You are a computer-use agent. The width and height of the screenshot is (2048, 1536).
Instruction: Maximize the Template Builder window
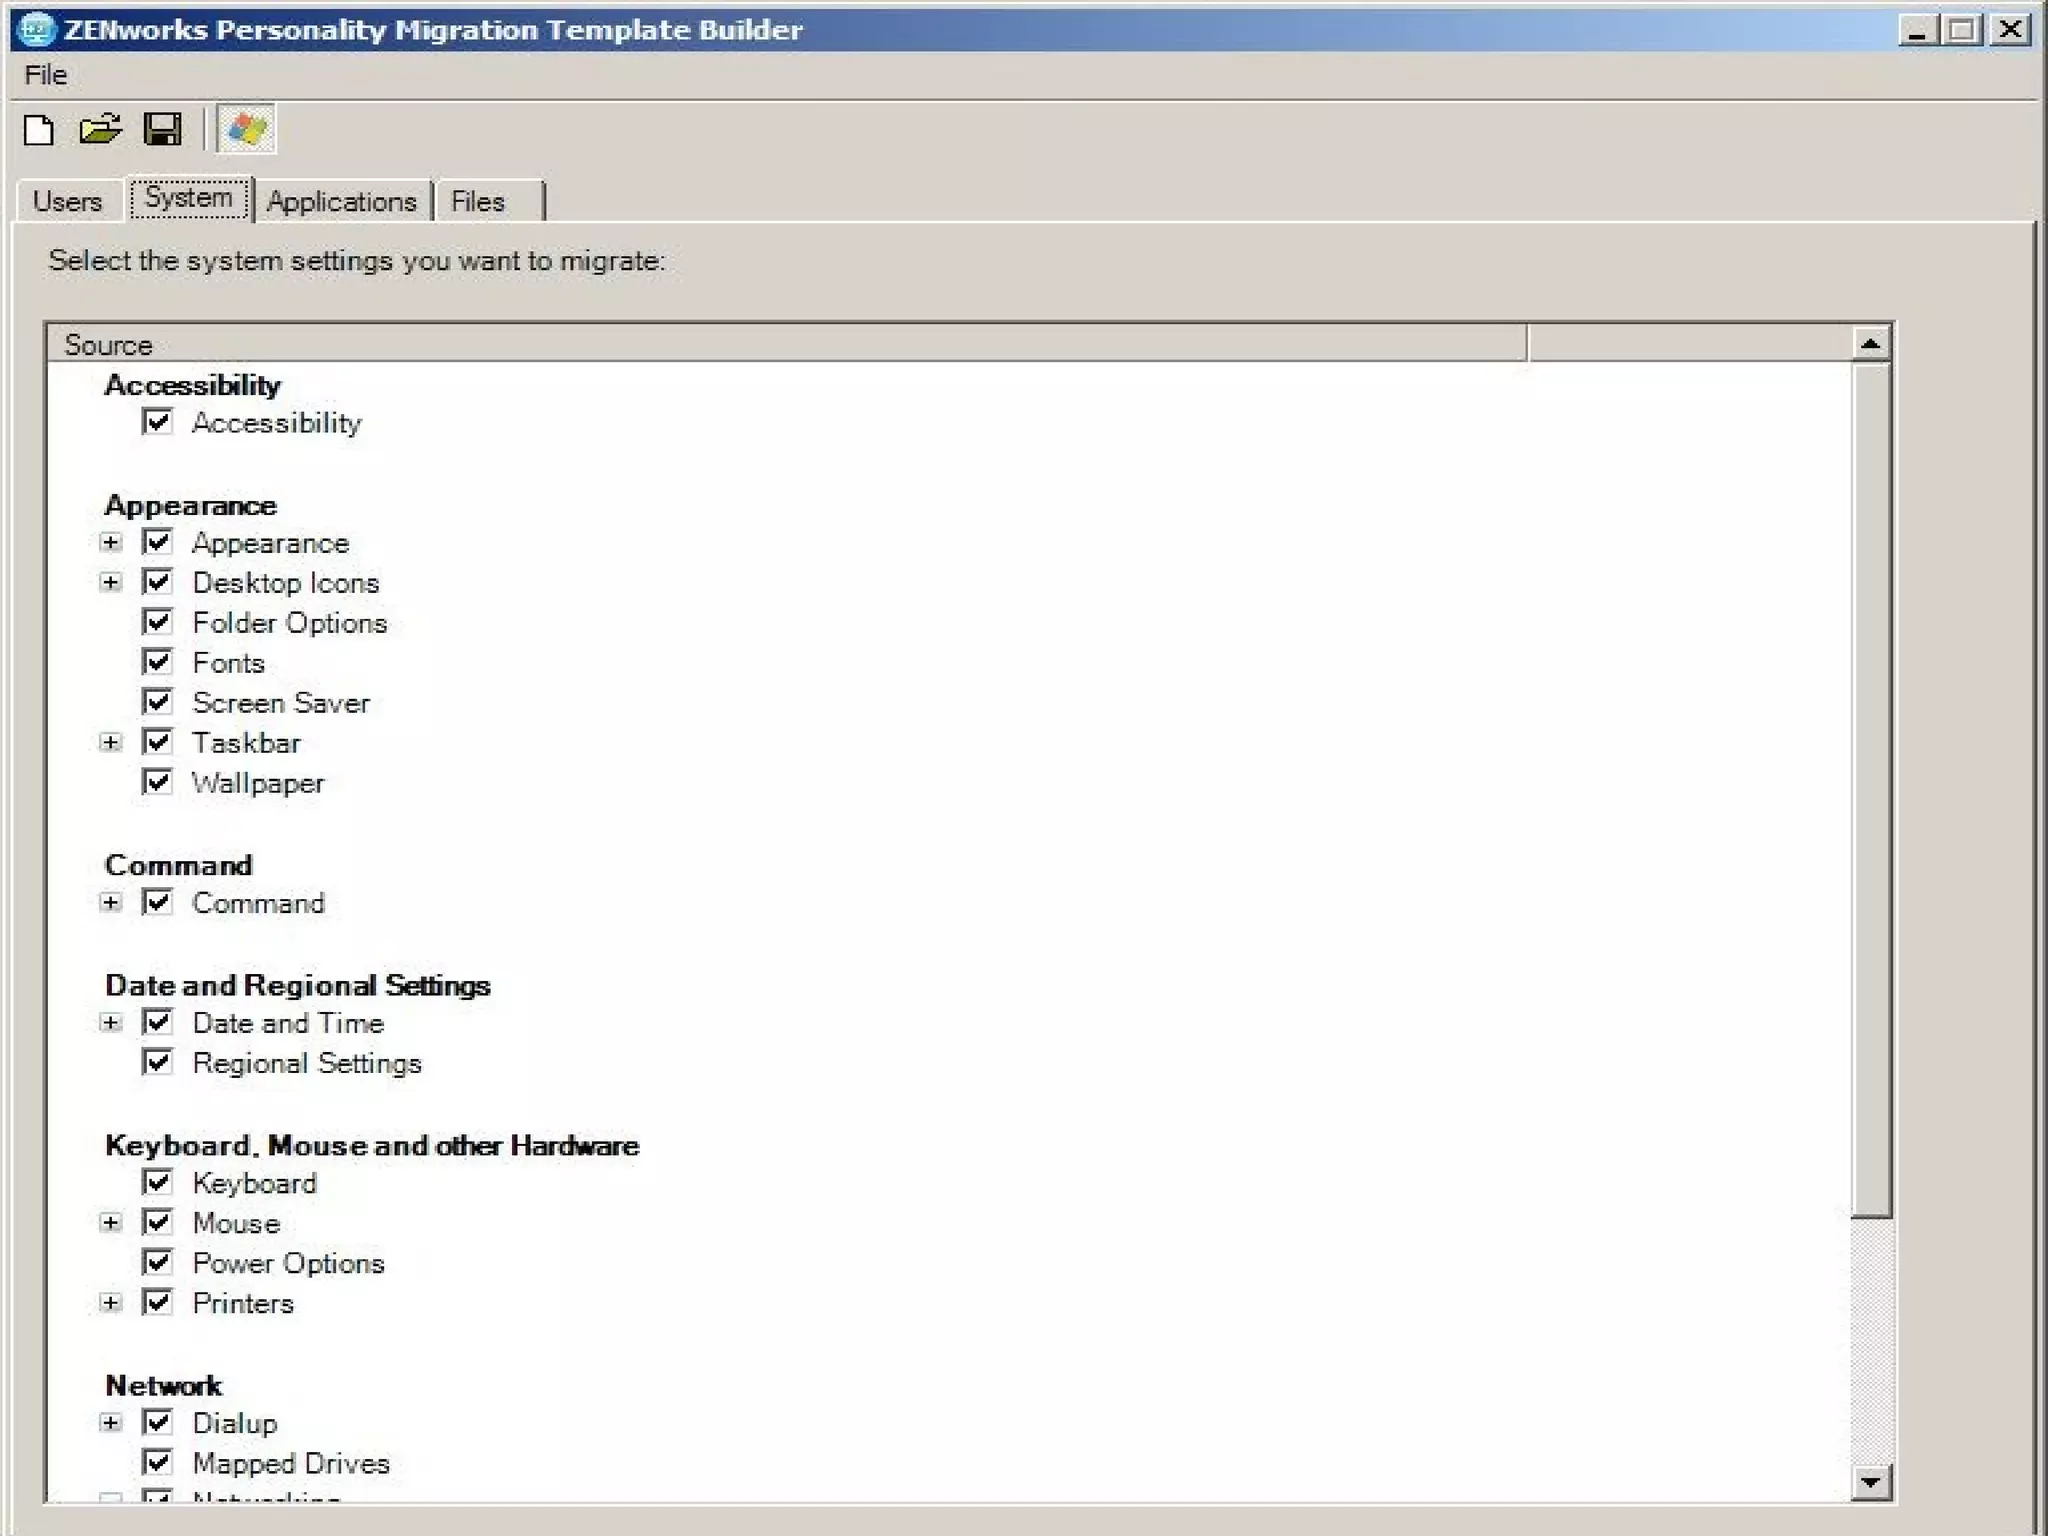point(1962,30)
